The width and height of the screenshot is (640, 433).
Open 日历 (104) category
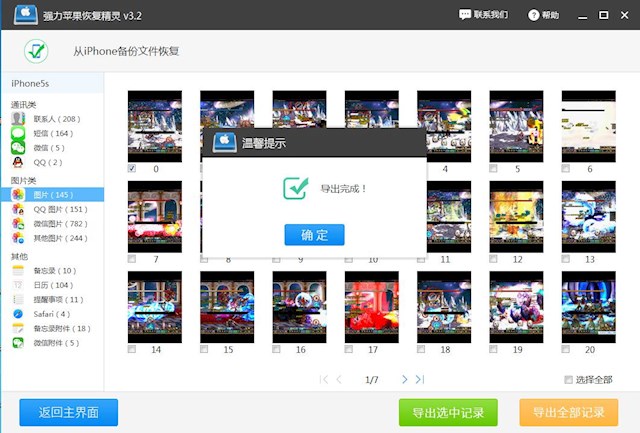(52, 285)
